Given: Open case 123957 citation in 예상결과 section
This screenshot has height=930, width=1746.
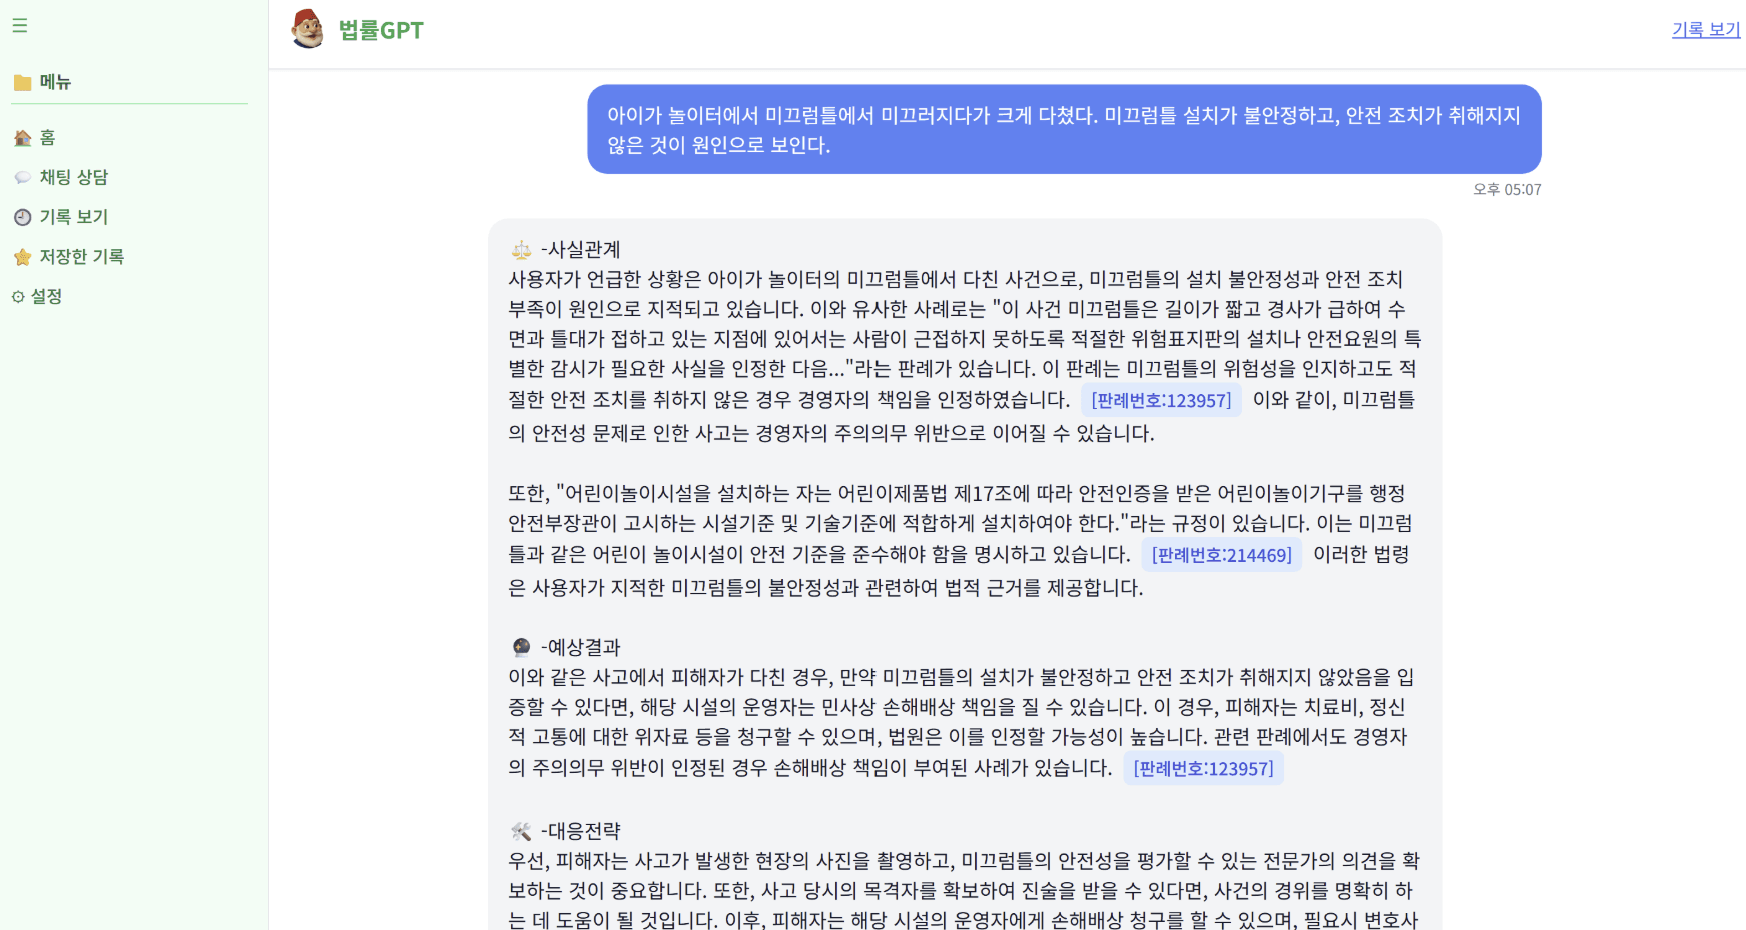Looking at the screenshot, I should click(1203, 769).
